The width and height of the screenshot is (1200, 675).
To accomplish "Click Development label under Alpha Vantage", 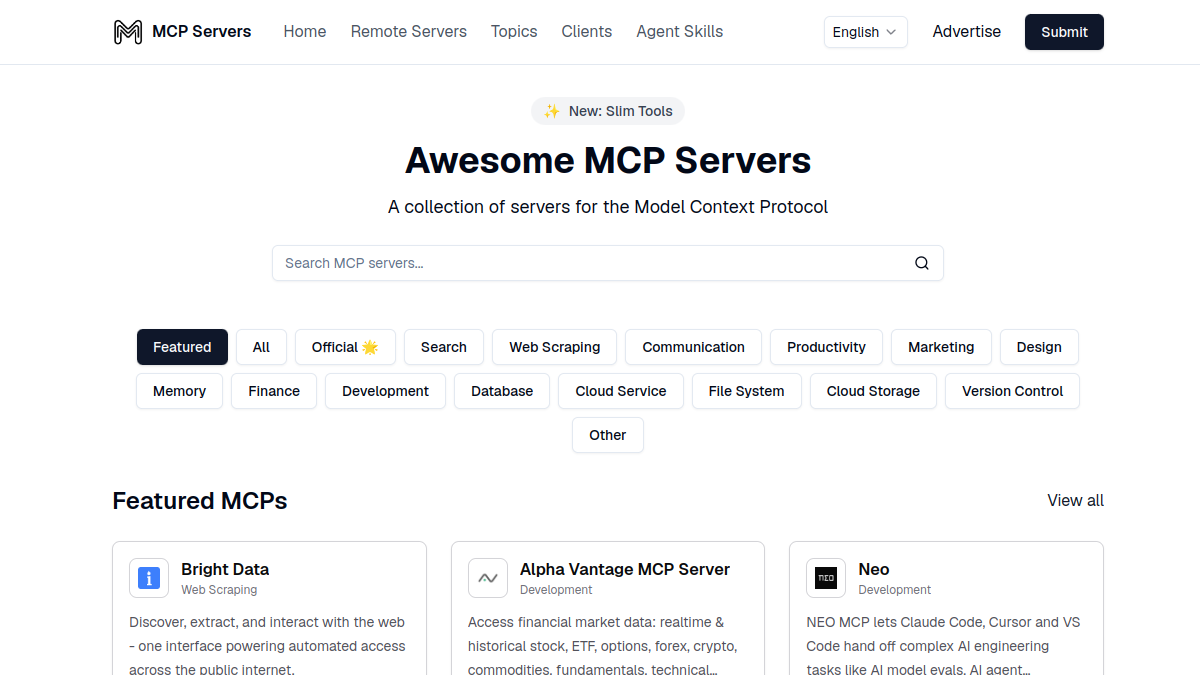I will [556, 590].
